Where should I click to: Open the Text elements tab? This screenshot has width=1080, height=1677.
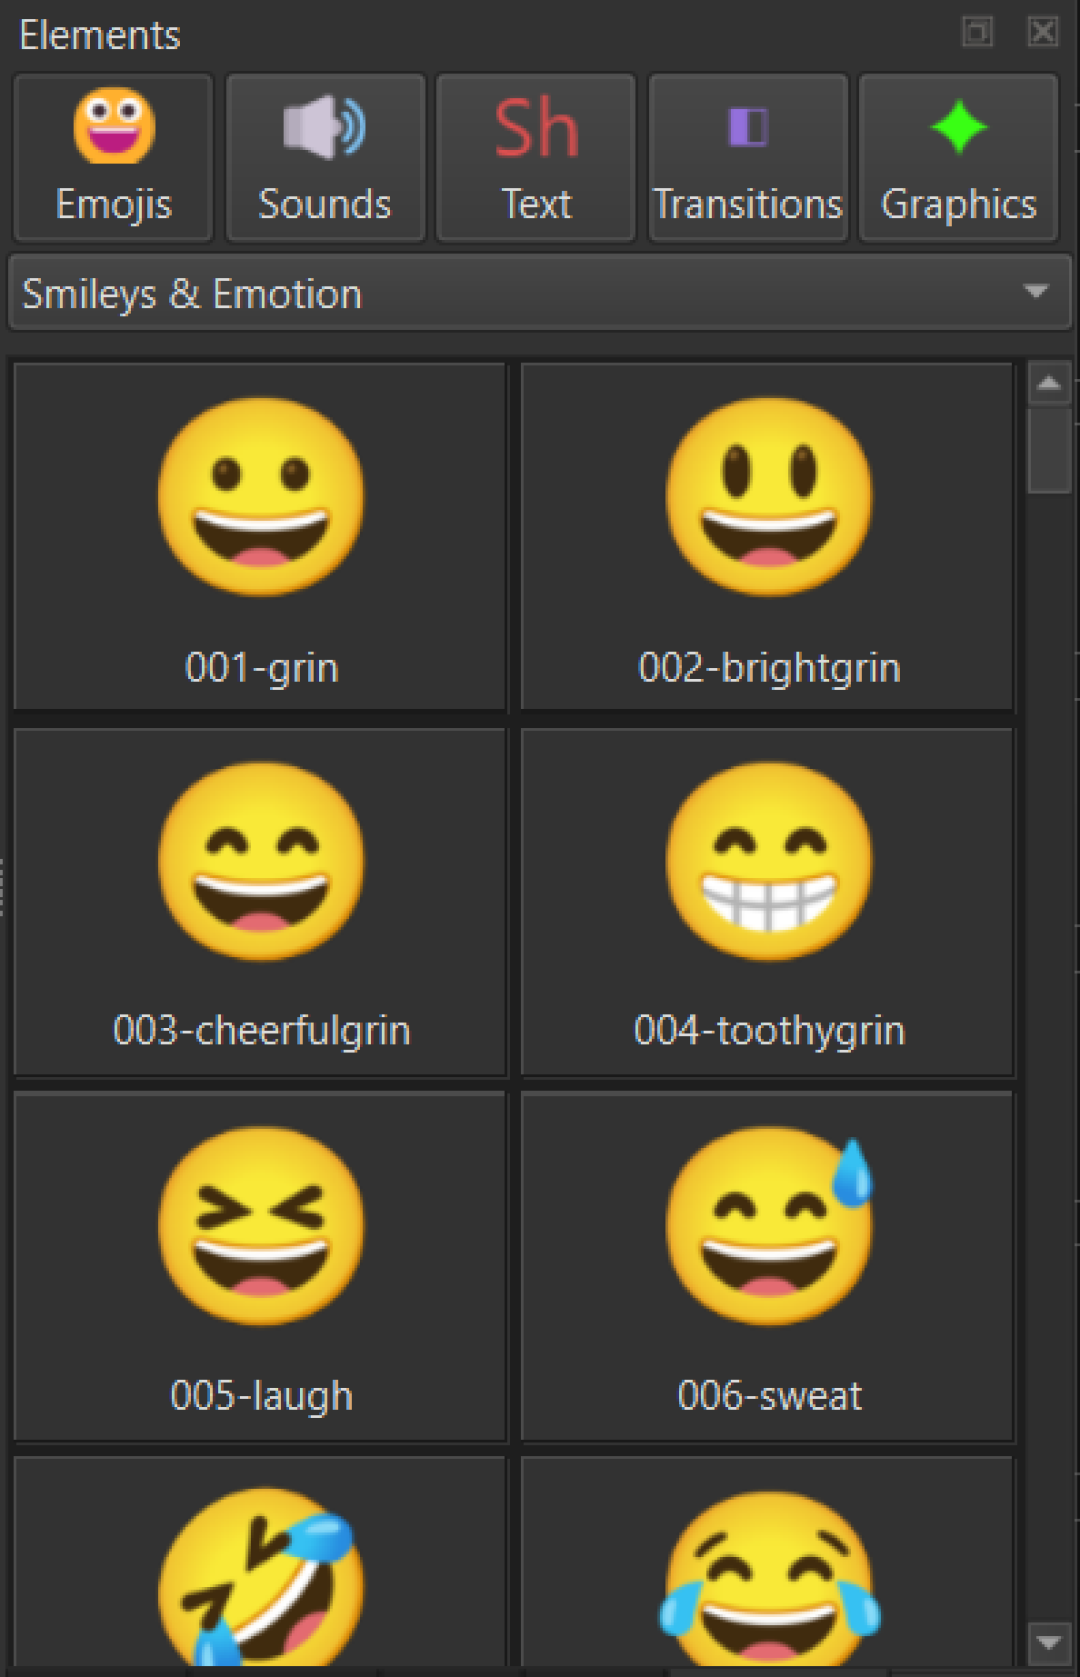(536, 158)
